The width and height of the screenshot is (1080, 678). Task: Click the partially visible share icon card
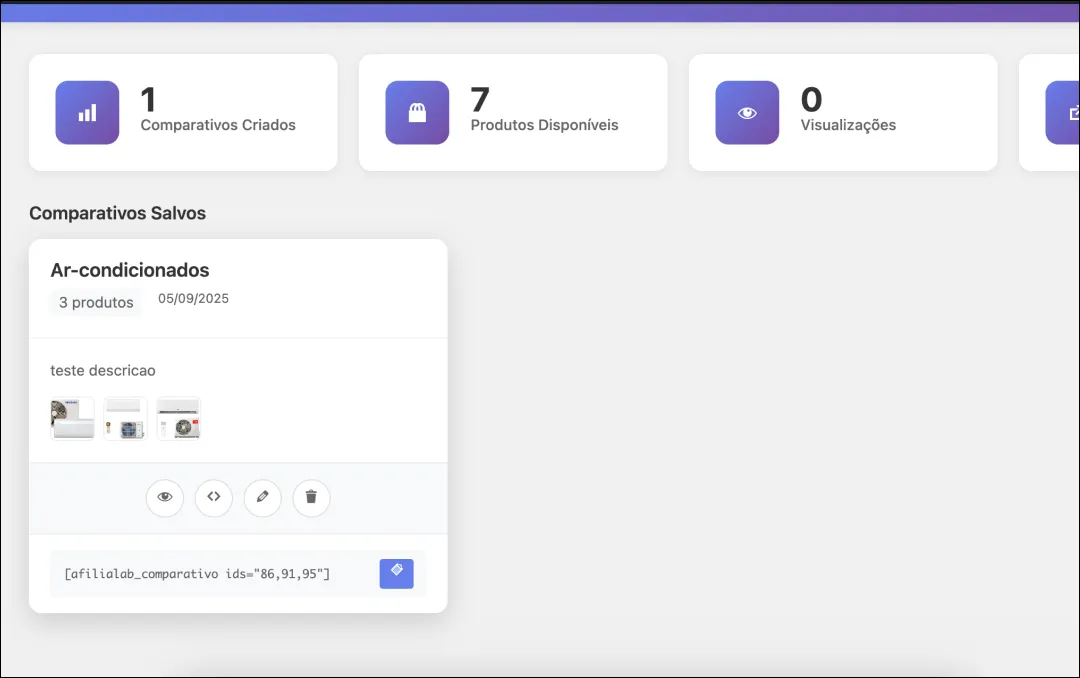pyautogui.click(x=1064, y=113)
